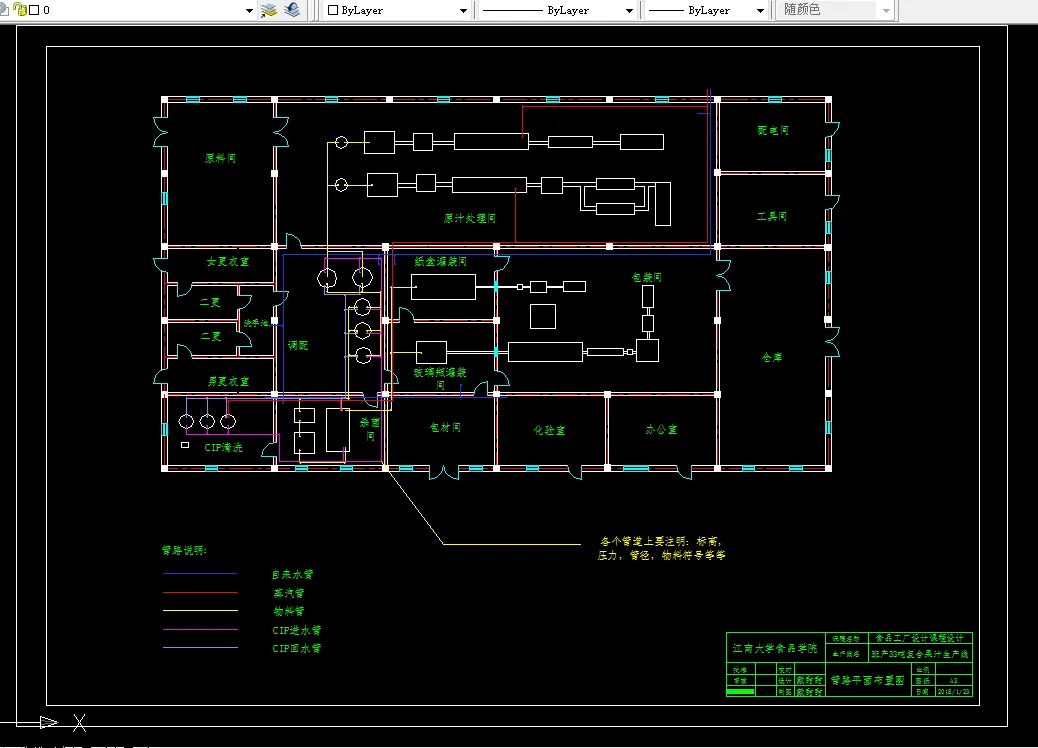This screenshot has height=748, width=1038.
Task: Select the 原汁处理间 label
Action: click(x=469, y=218)
